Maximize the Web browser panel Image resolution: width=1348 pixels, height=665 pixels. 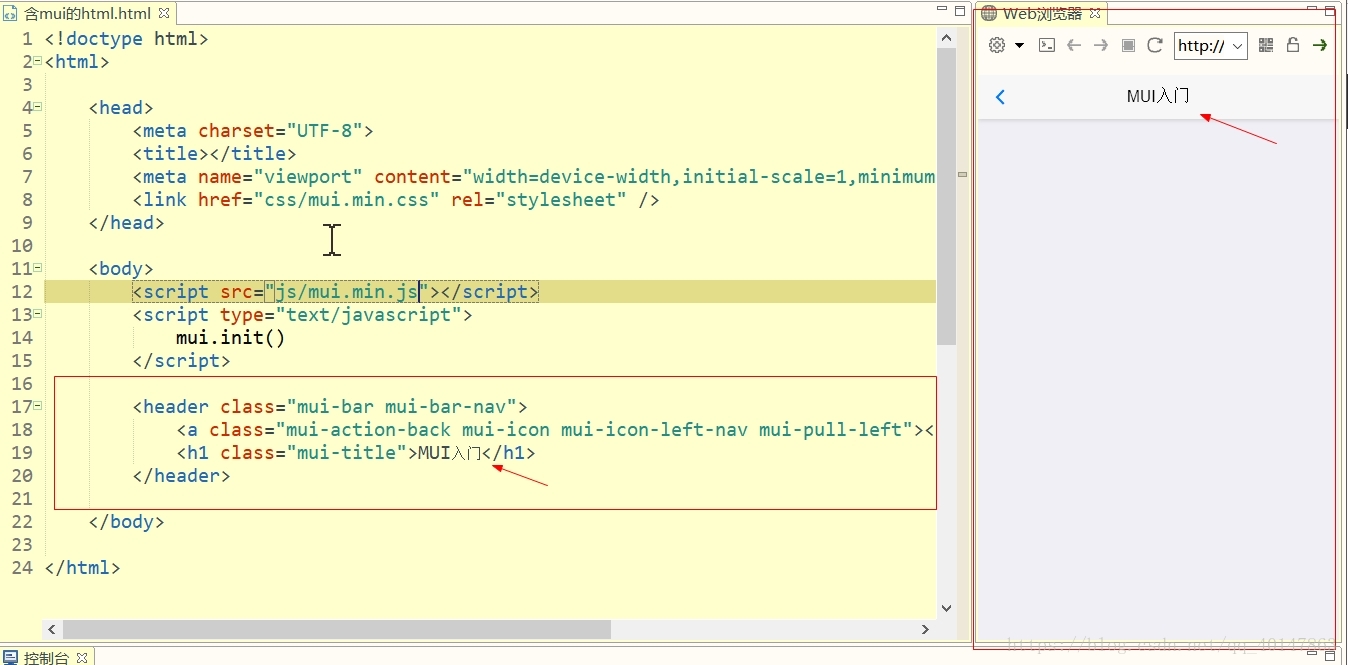click(1330, 11)
